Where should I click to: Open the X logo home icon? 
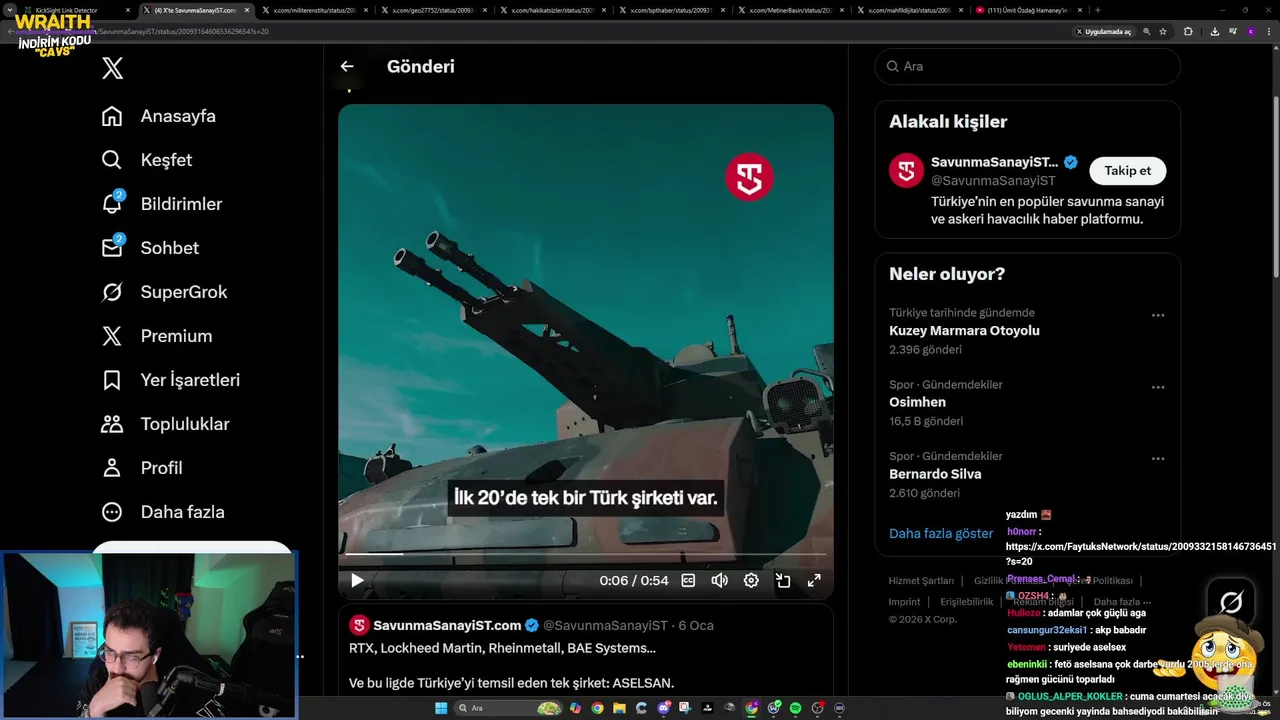[112, 68]
